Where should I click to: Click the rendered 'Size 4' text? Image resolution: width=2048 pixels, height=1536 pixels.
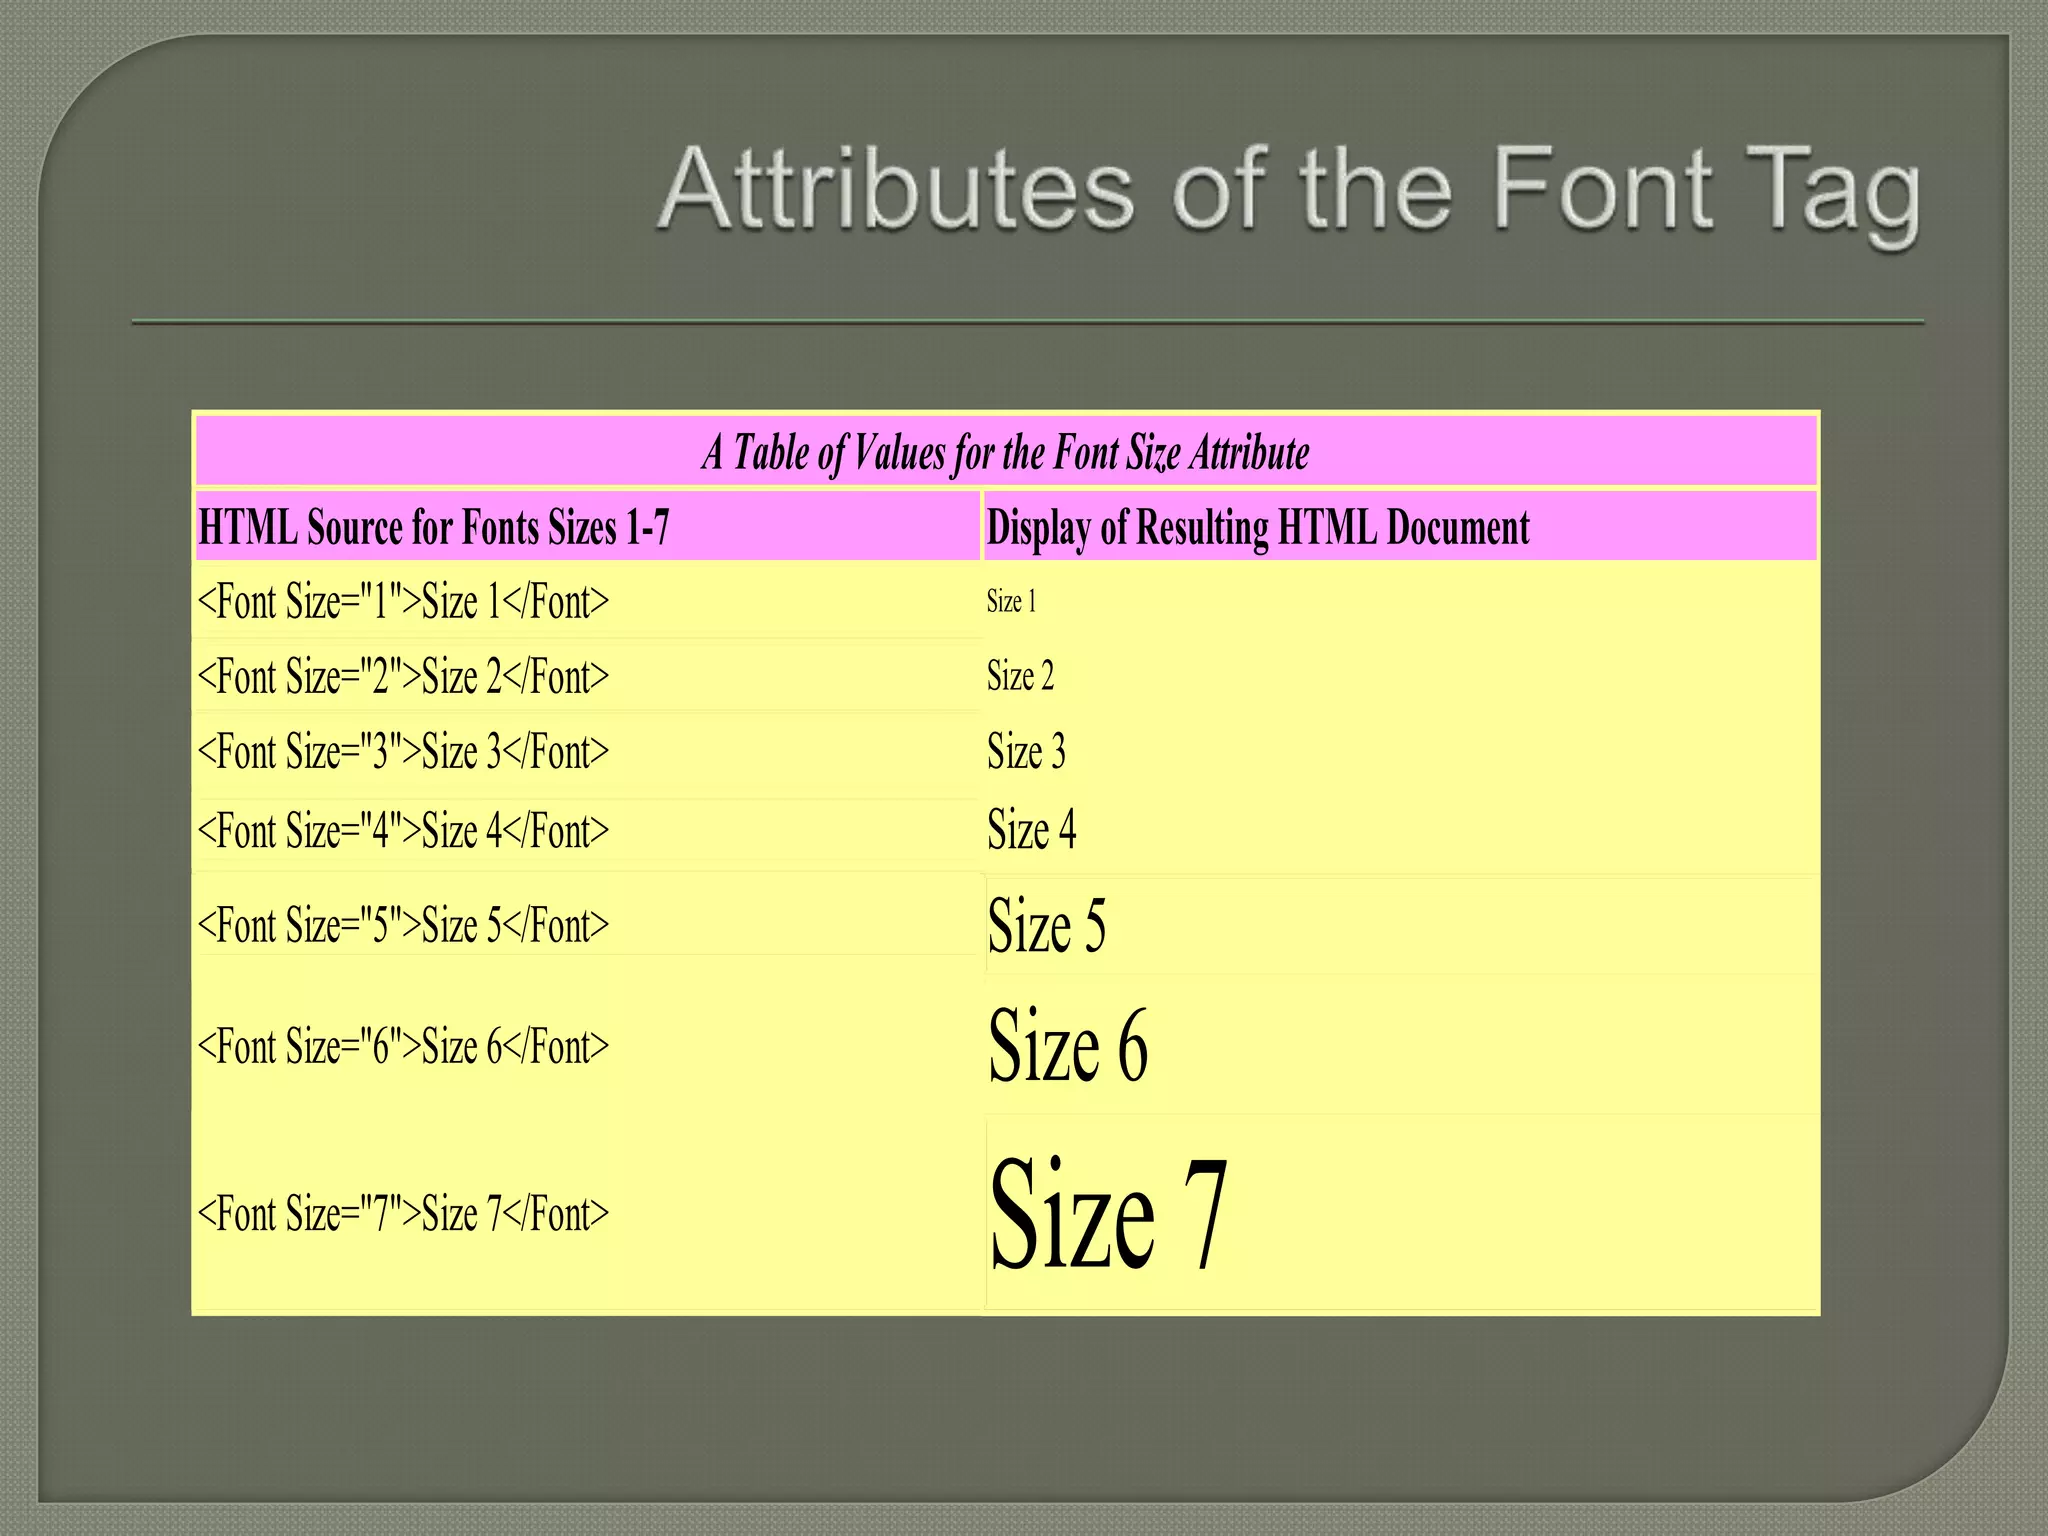pos(1031,829)
